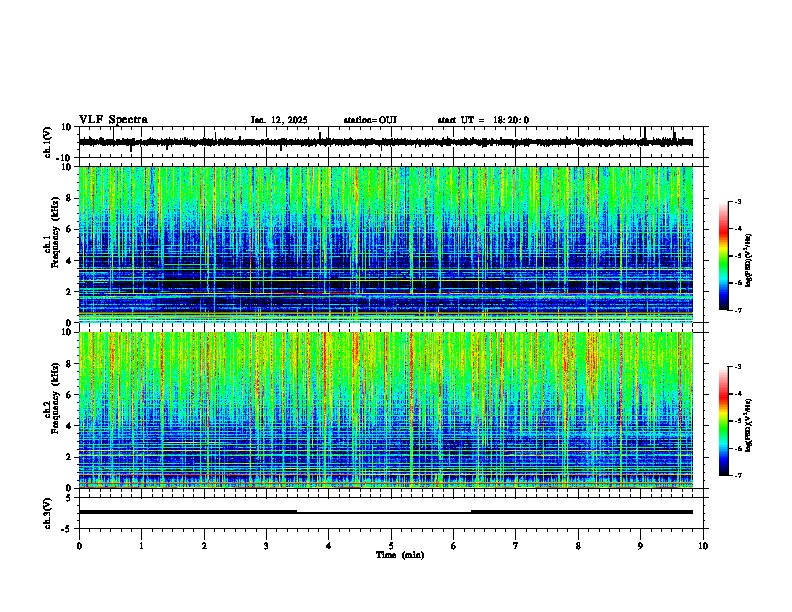Click the ch.1 frequency spectrogram panel
Viewport: 792px width, 612px height.
[386, 244]
